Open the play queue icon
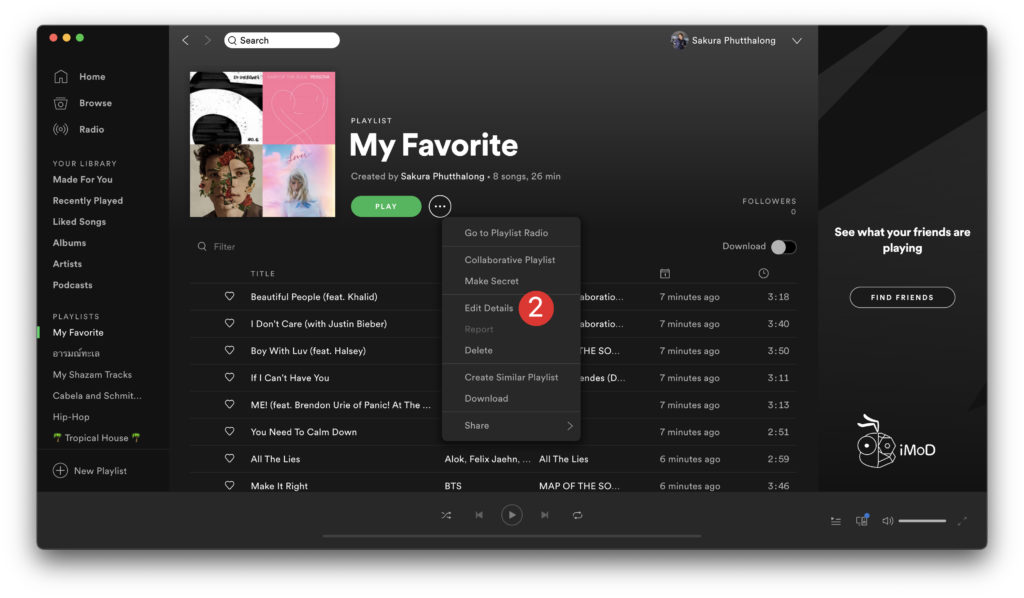The width and height of the screenshot is (1024, 598). tap(836, 521)
